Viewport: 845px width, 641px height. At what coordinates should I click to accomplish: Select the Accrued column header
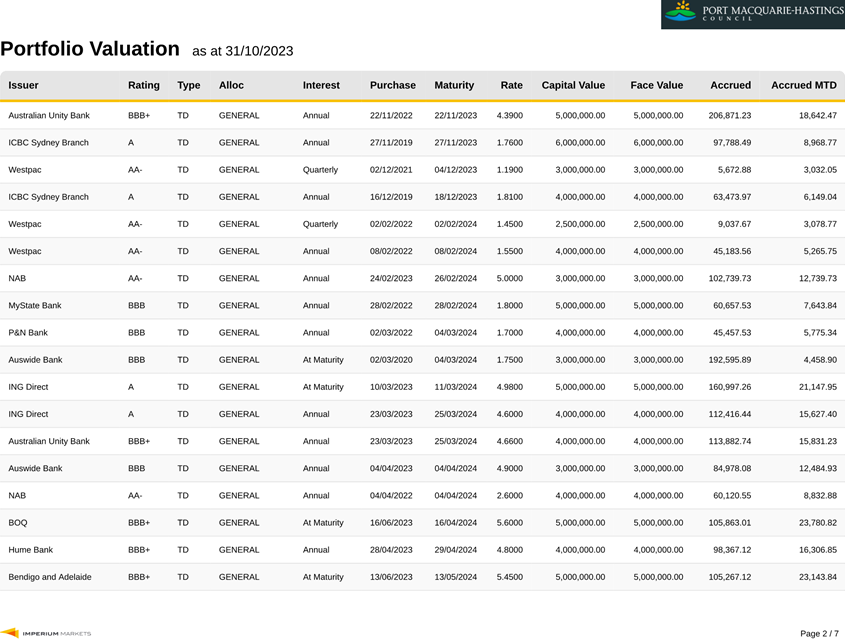coord(731,85)
